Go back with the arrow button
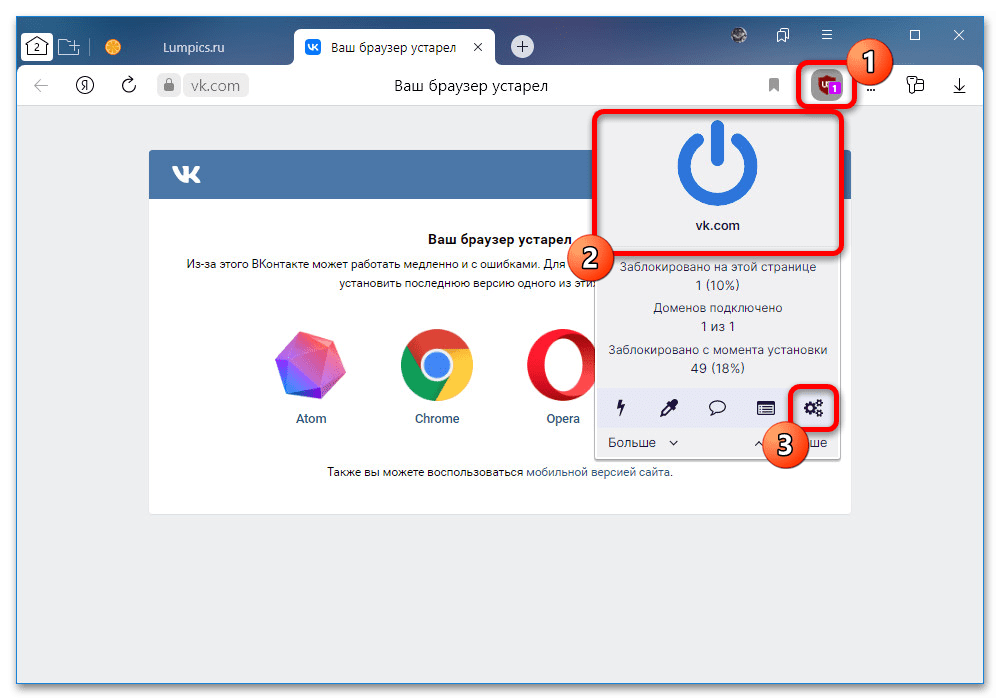Screen dimensions: 1000x700 tap(41, 85)
